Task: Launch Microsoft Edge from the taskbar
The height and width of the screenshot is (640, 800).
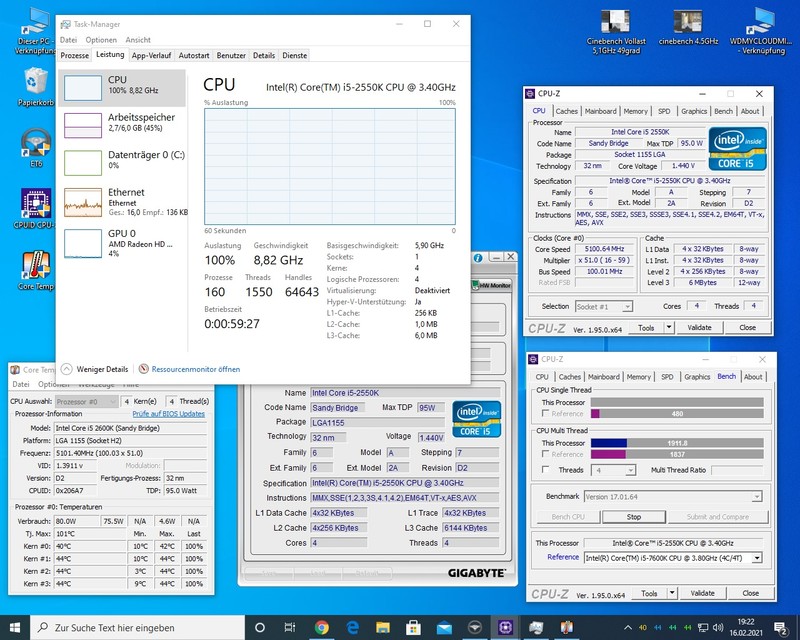Action: coord(352,627)
